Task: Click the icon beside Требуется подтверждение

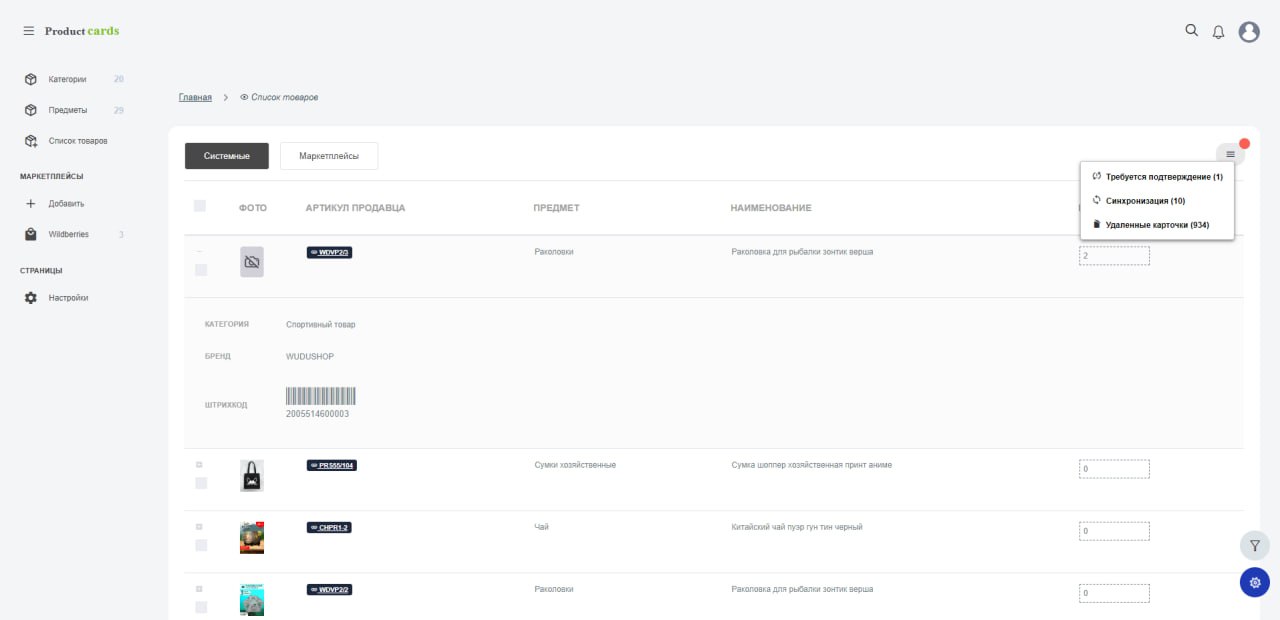Action: point(1096,176)
